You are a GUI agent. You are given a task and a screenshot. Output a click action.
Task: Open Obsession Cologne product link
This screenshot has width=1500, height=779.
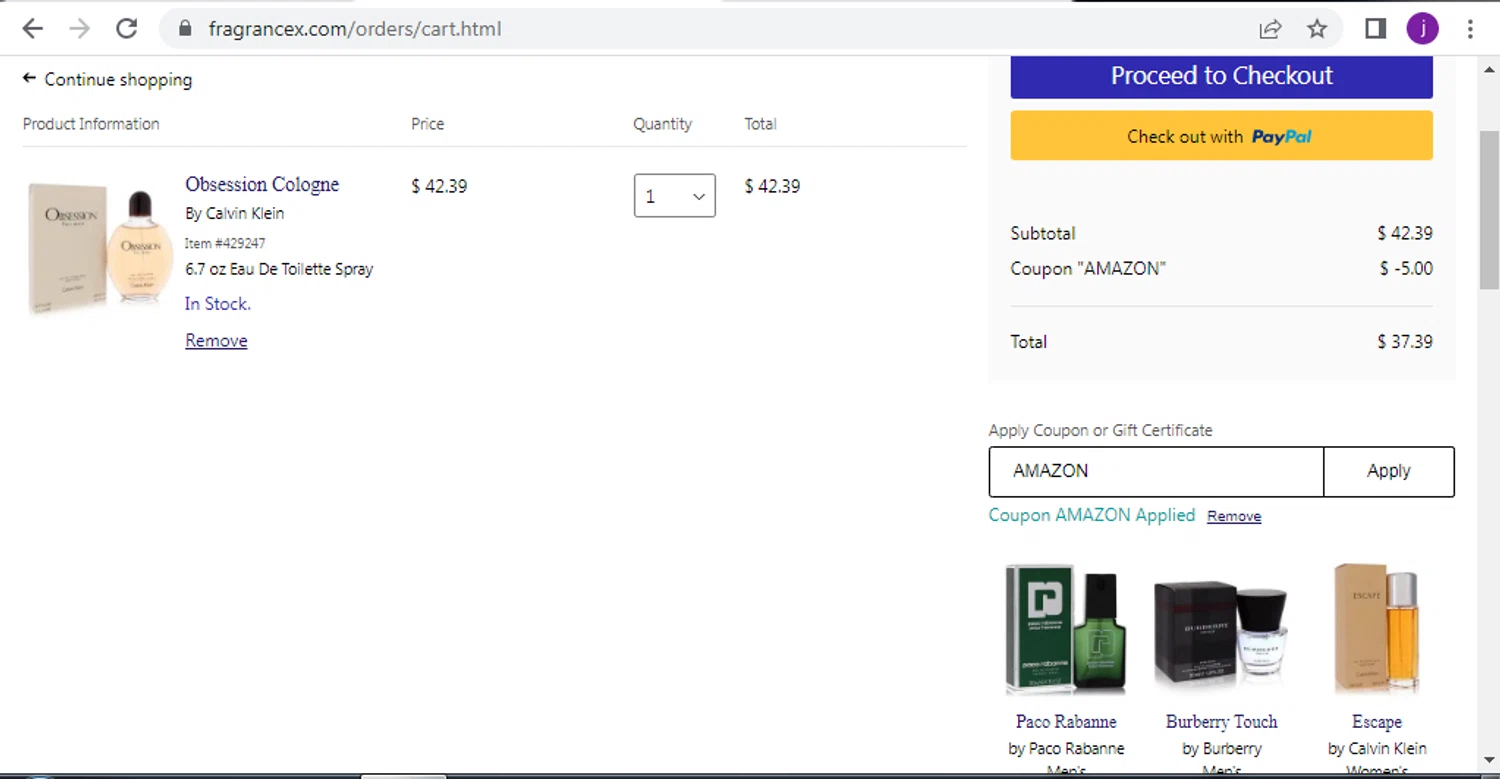(x=262, y=184)
